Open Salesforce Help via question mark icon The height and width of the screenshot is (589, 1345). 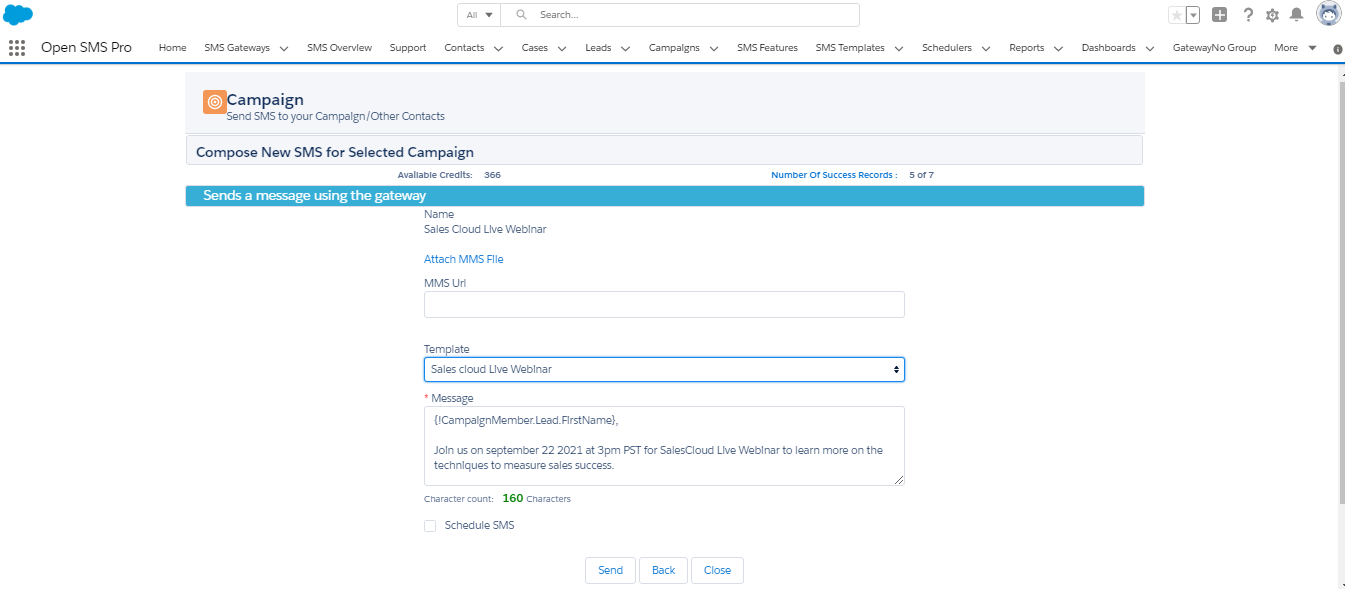(1248, 14)
